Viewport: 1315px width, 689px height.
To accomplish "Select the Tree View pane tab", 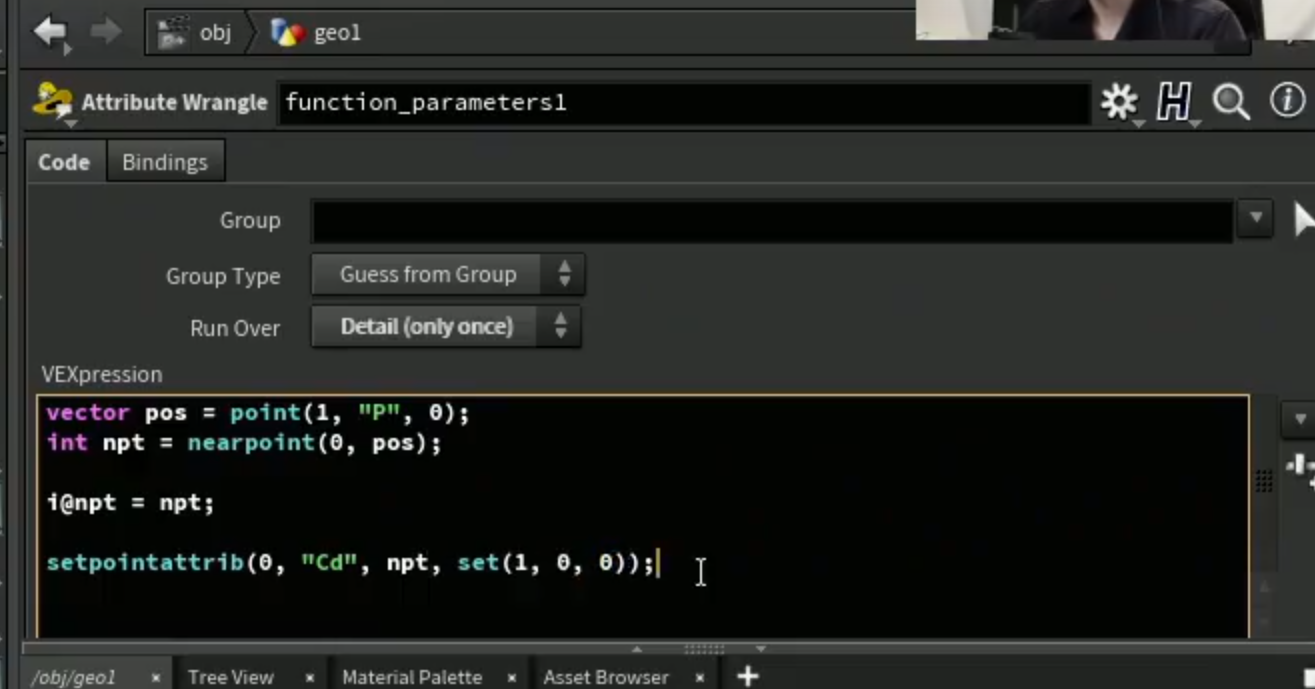I will 230,677.
